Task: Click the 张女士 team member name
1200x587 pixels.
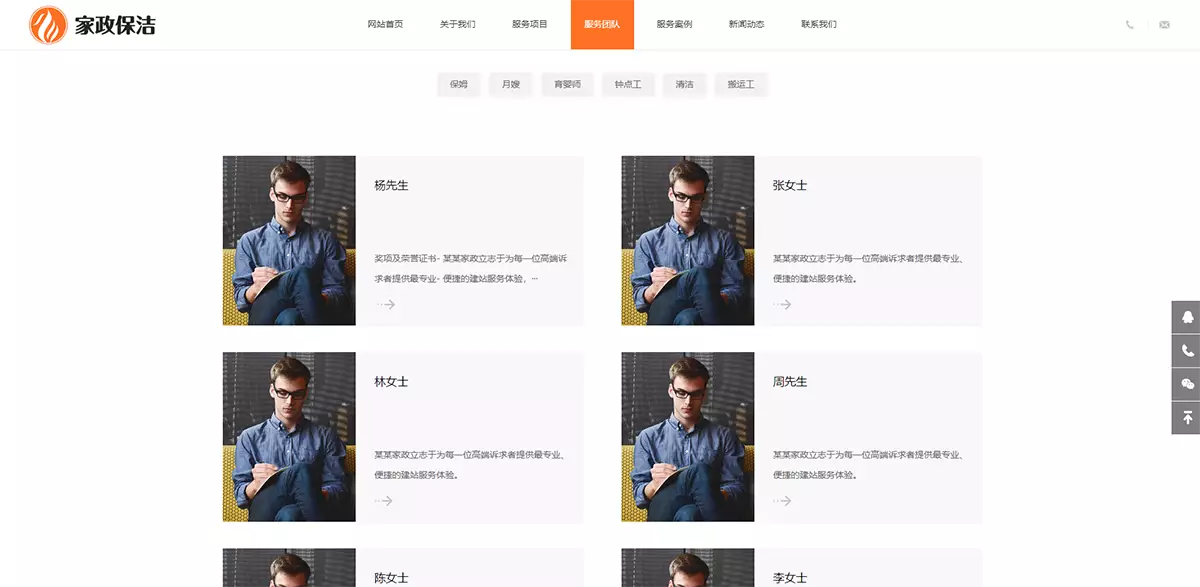Action: pyautogui.click(x=789, y=185)
